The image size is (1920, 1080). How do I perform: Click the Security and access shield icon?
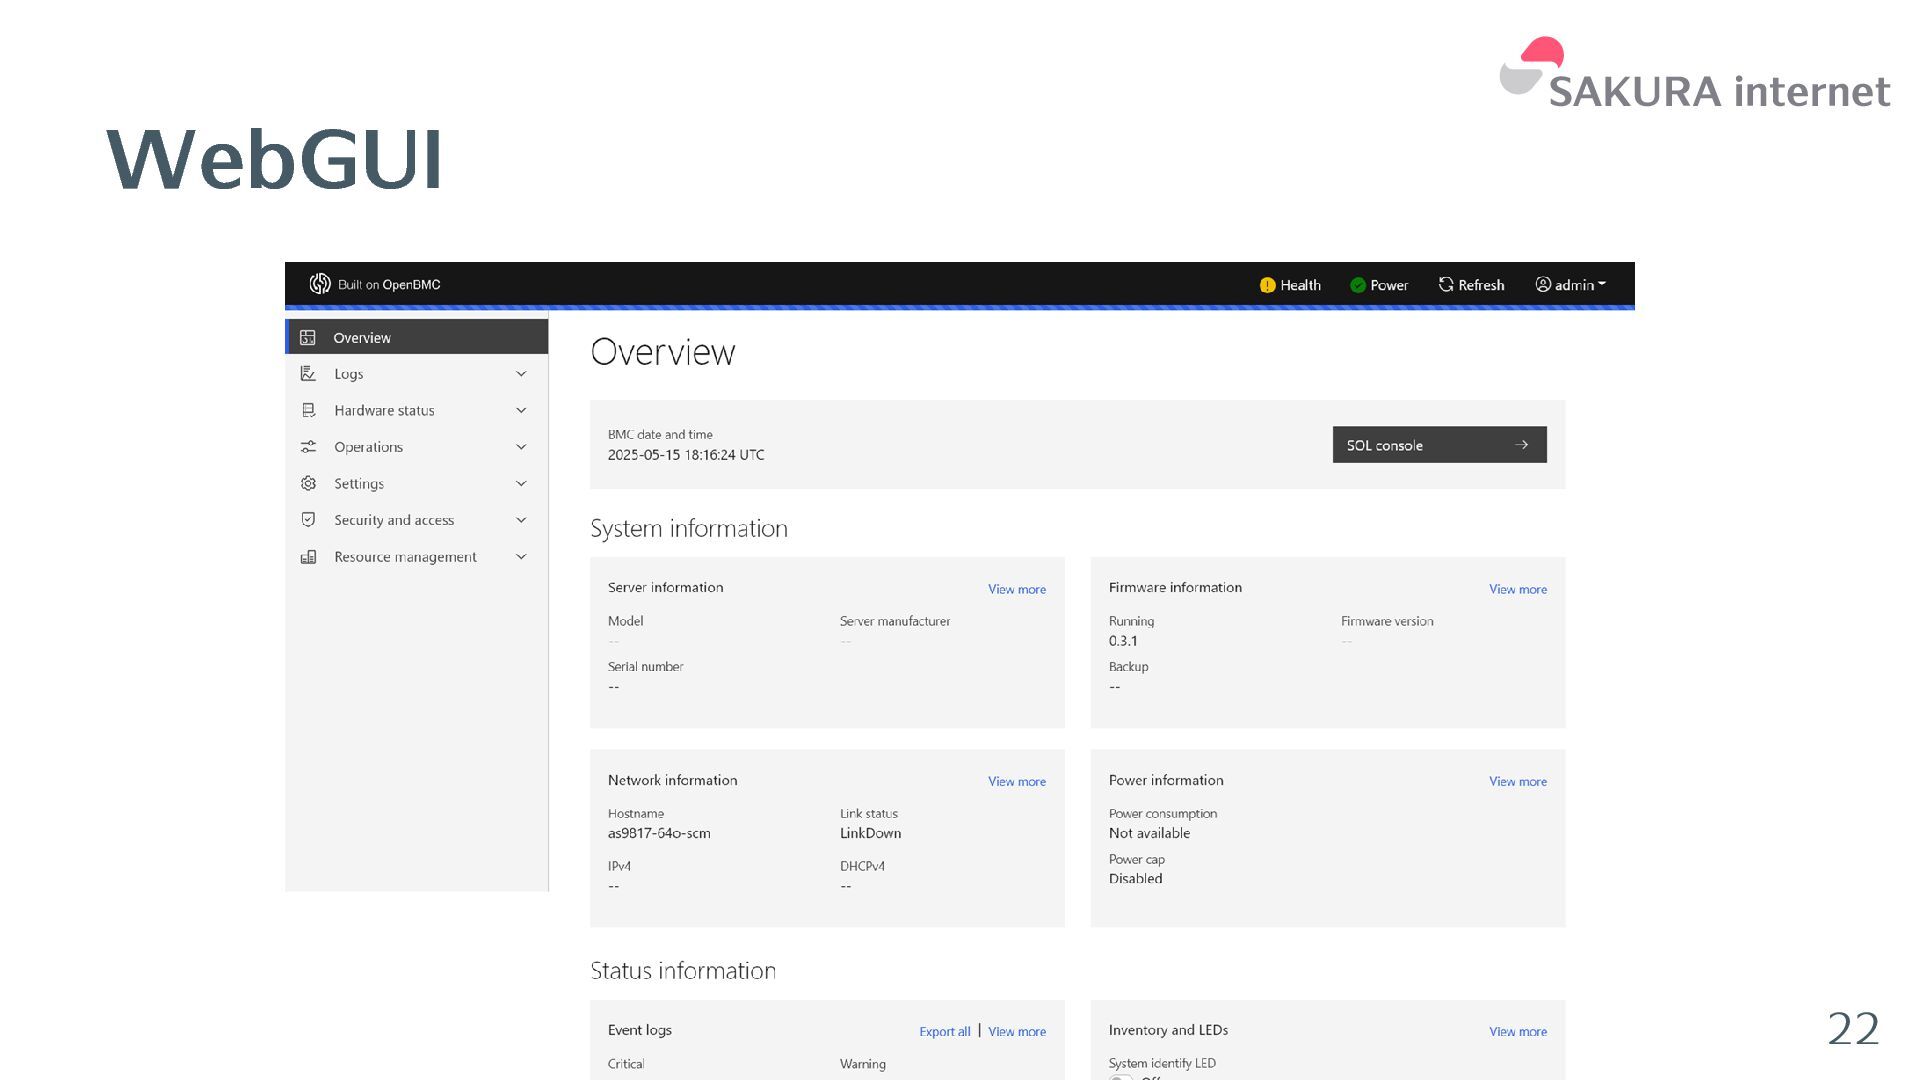point(308,520)
